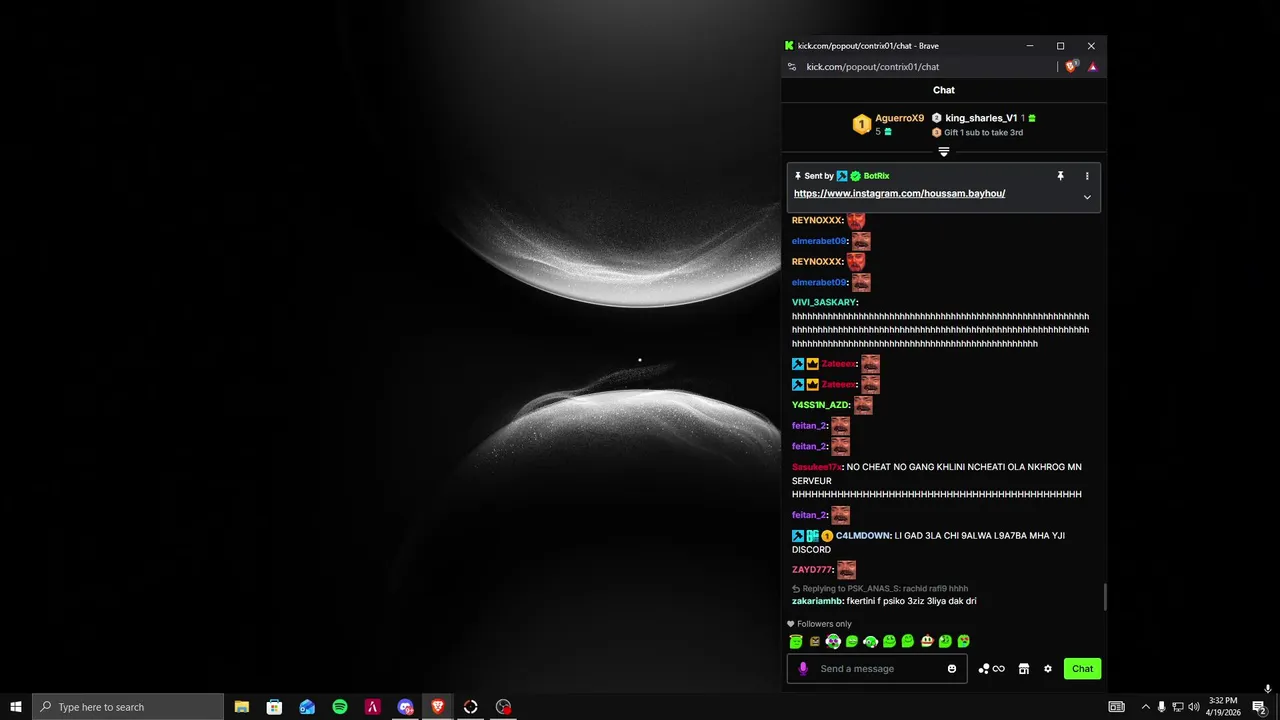1280x720 pixels.
Task: Click username Y4SS1N_AZD in chat
Action: [x=820, y=405]
